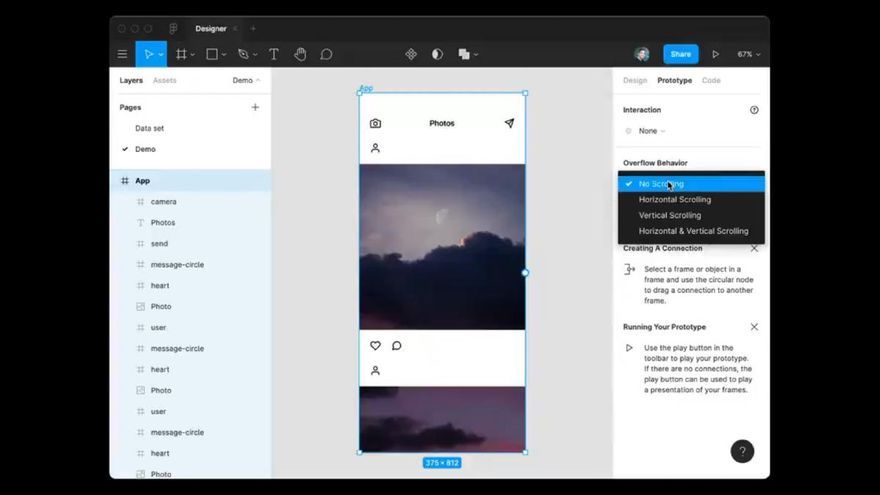Select the Text tool in toolbar

[274, 54]
